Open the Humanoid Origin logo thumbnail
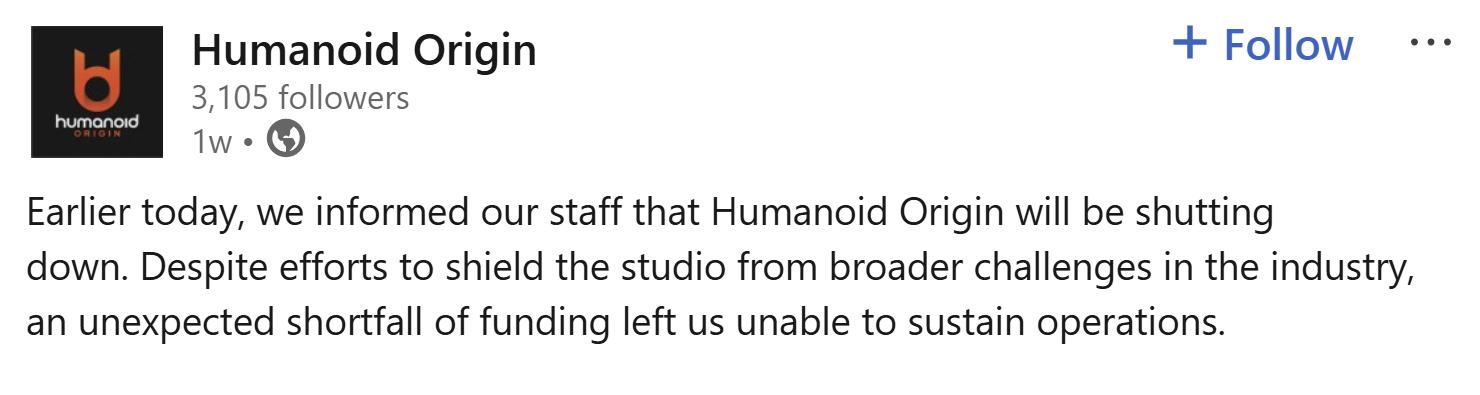This screenshot has height=395, width=1480. [97, 92]
